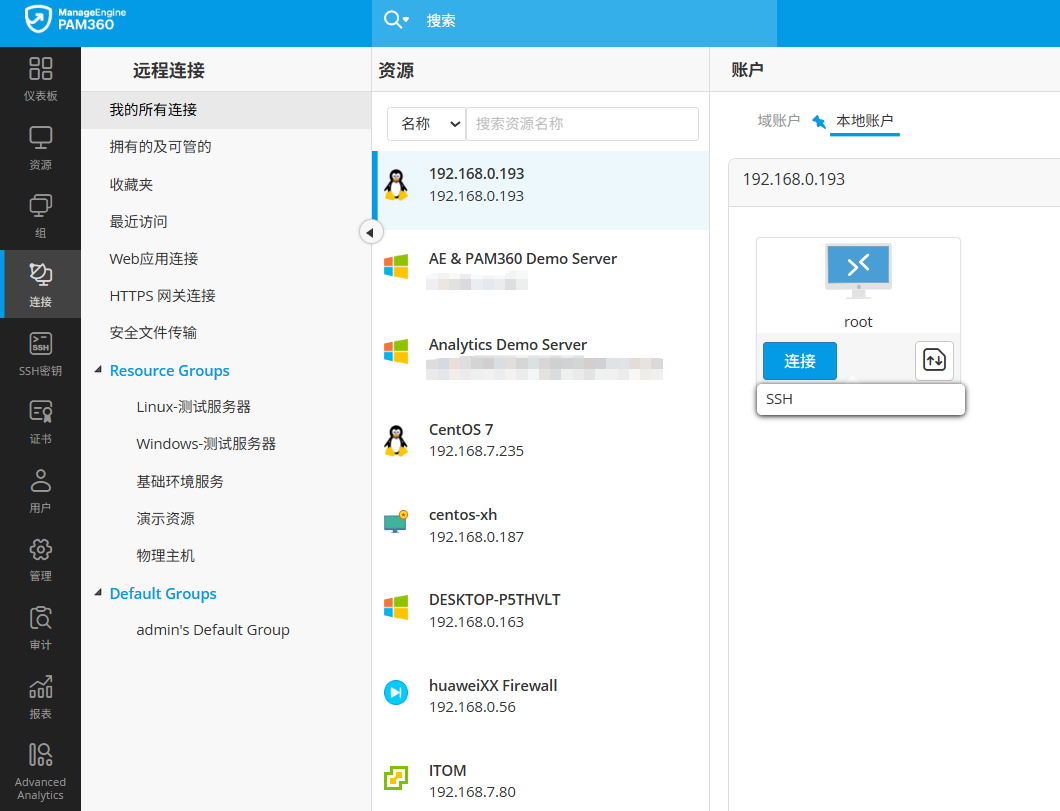Click the file transfer arrows icon beside 连接
The image size is (1060, 811).
click(934, 361)
